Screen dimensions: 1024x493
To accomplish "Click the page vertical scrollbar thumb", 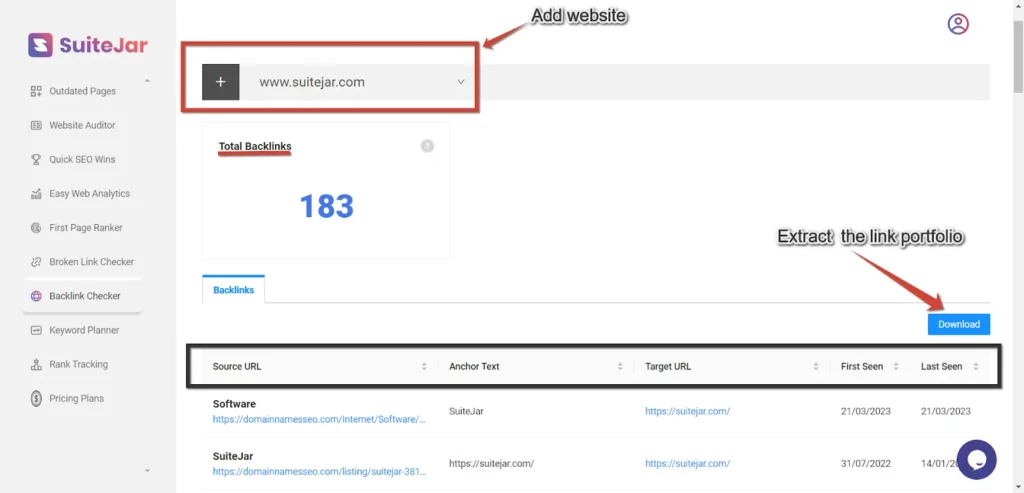I will tap(1018, 57).
